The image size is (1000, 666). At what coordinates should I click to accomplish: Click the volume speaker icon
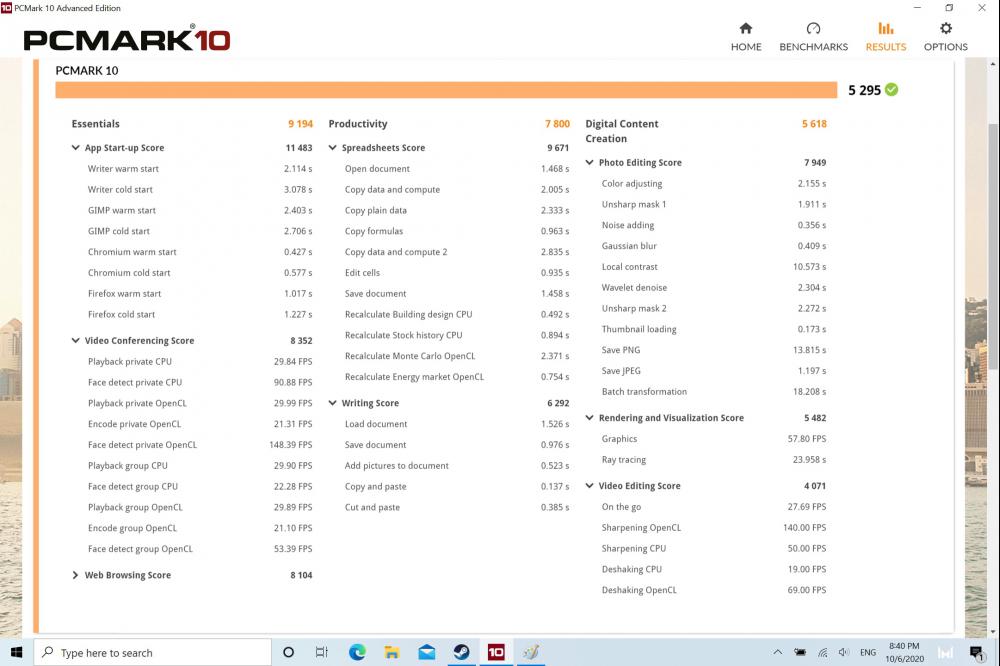(844, 652)
